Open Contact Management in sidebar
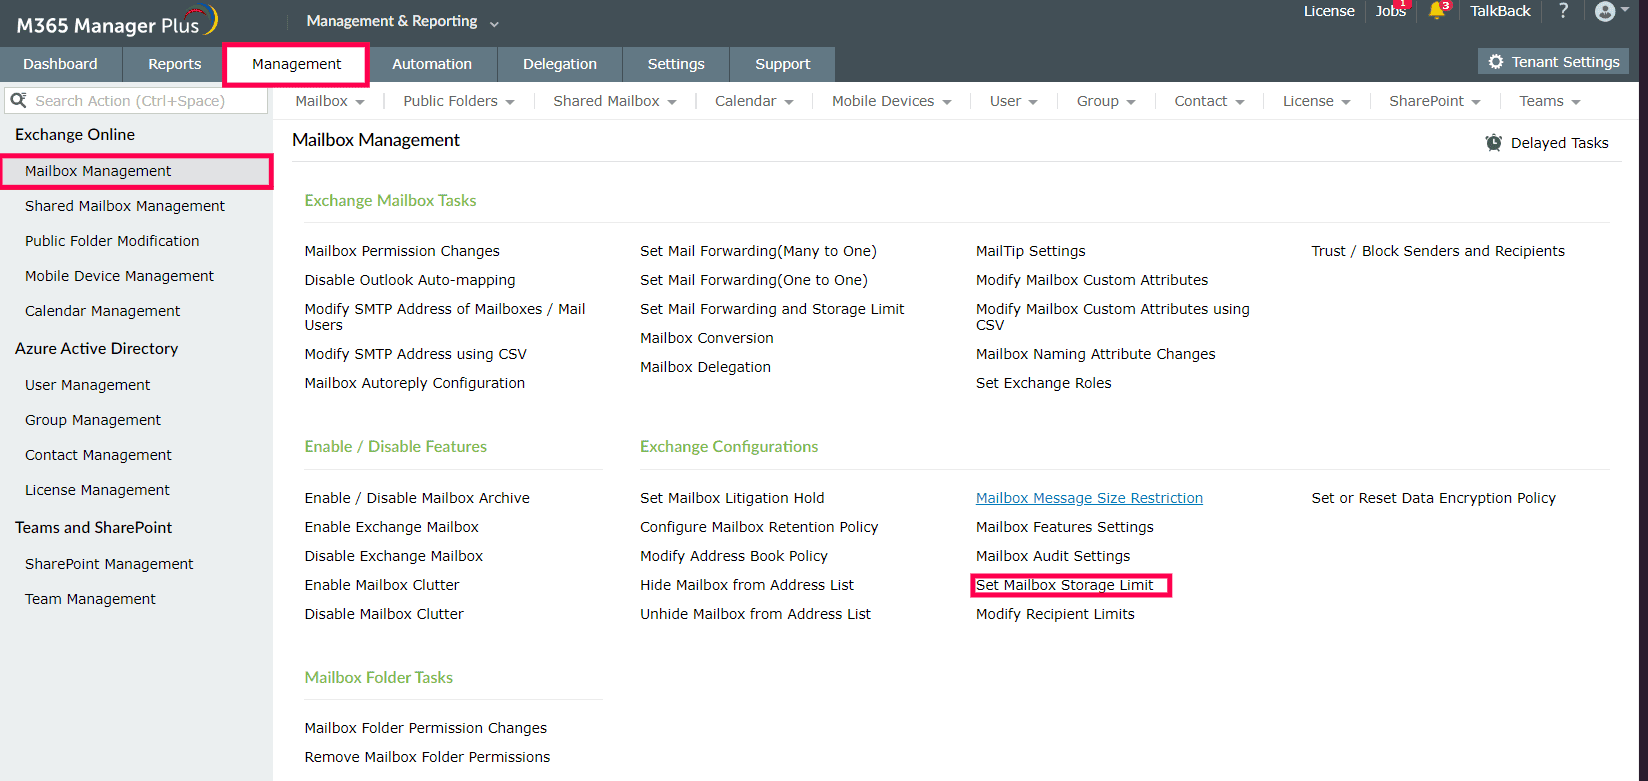This screenshot has width=1648, height=781. coord(98,455)
